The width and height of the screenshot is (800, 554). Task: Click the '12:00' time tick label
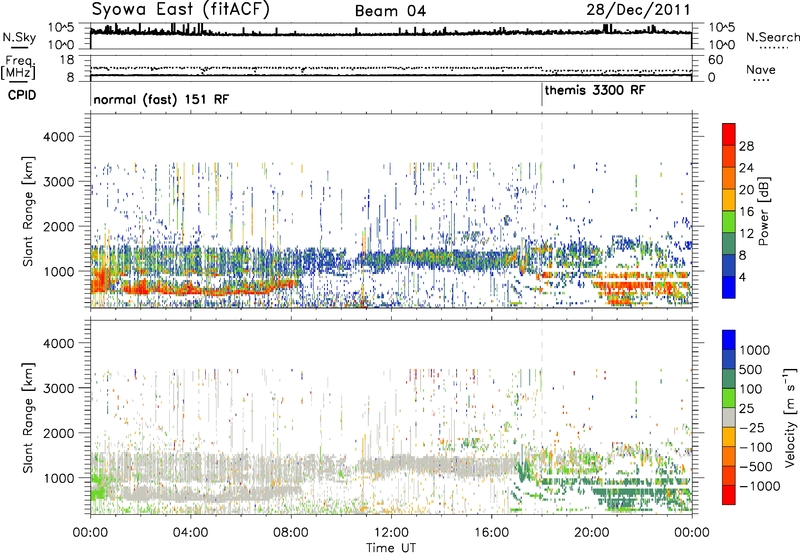(391, 533)
